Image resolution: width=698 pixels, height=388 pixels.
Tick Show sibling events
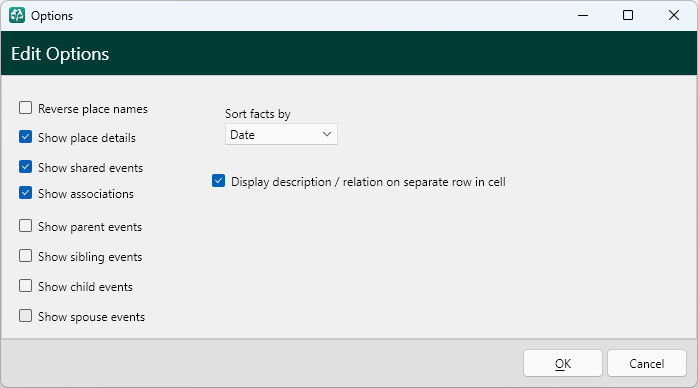tap(25, 256)
